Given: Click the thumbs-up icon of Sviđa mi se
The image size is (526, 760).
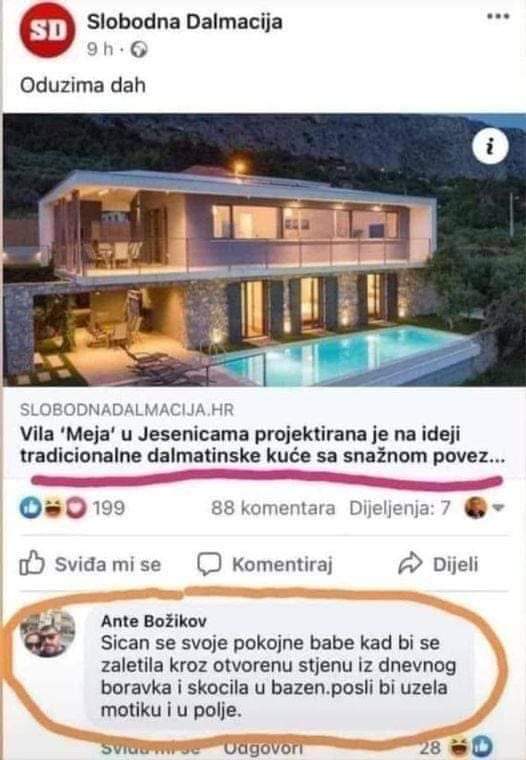Looking at the screenshot, I should tap(32, 563).
